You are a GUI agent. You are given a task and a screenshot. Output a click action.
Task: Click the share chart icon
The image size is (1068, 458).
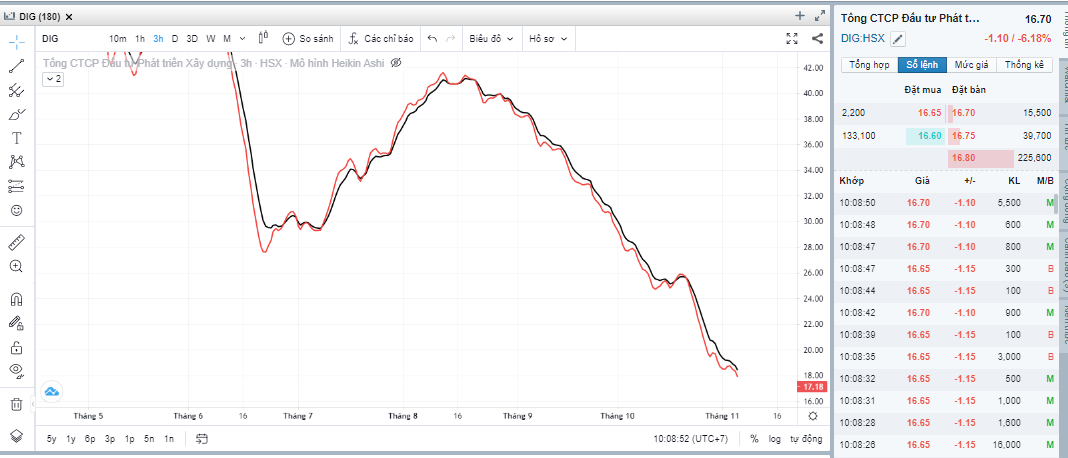coord(817,39)
